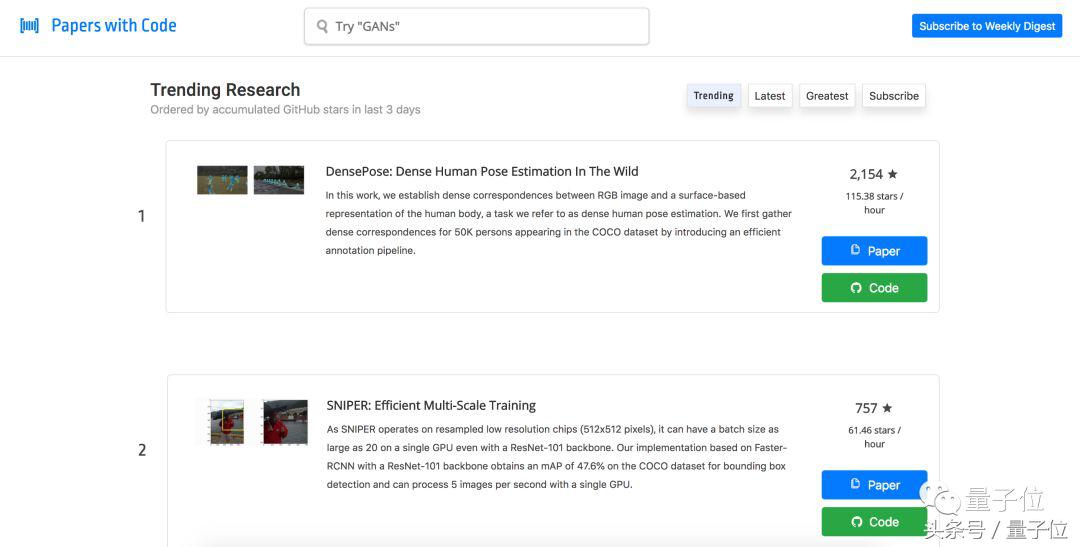Screen dimensions: 1080x547
Task: Open the Papers with Code home link
Action: (x=113, y=26)
